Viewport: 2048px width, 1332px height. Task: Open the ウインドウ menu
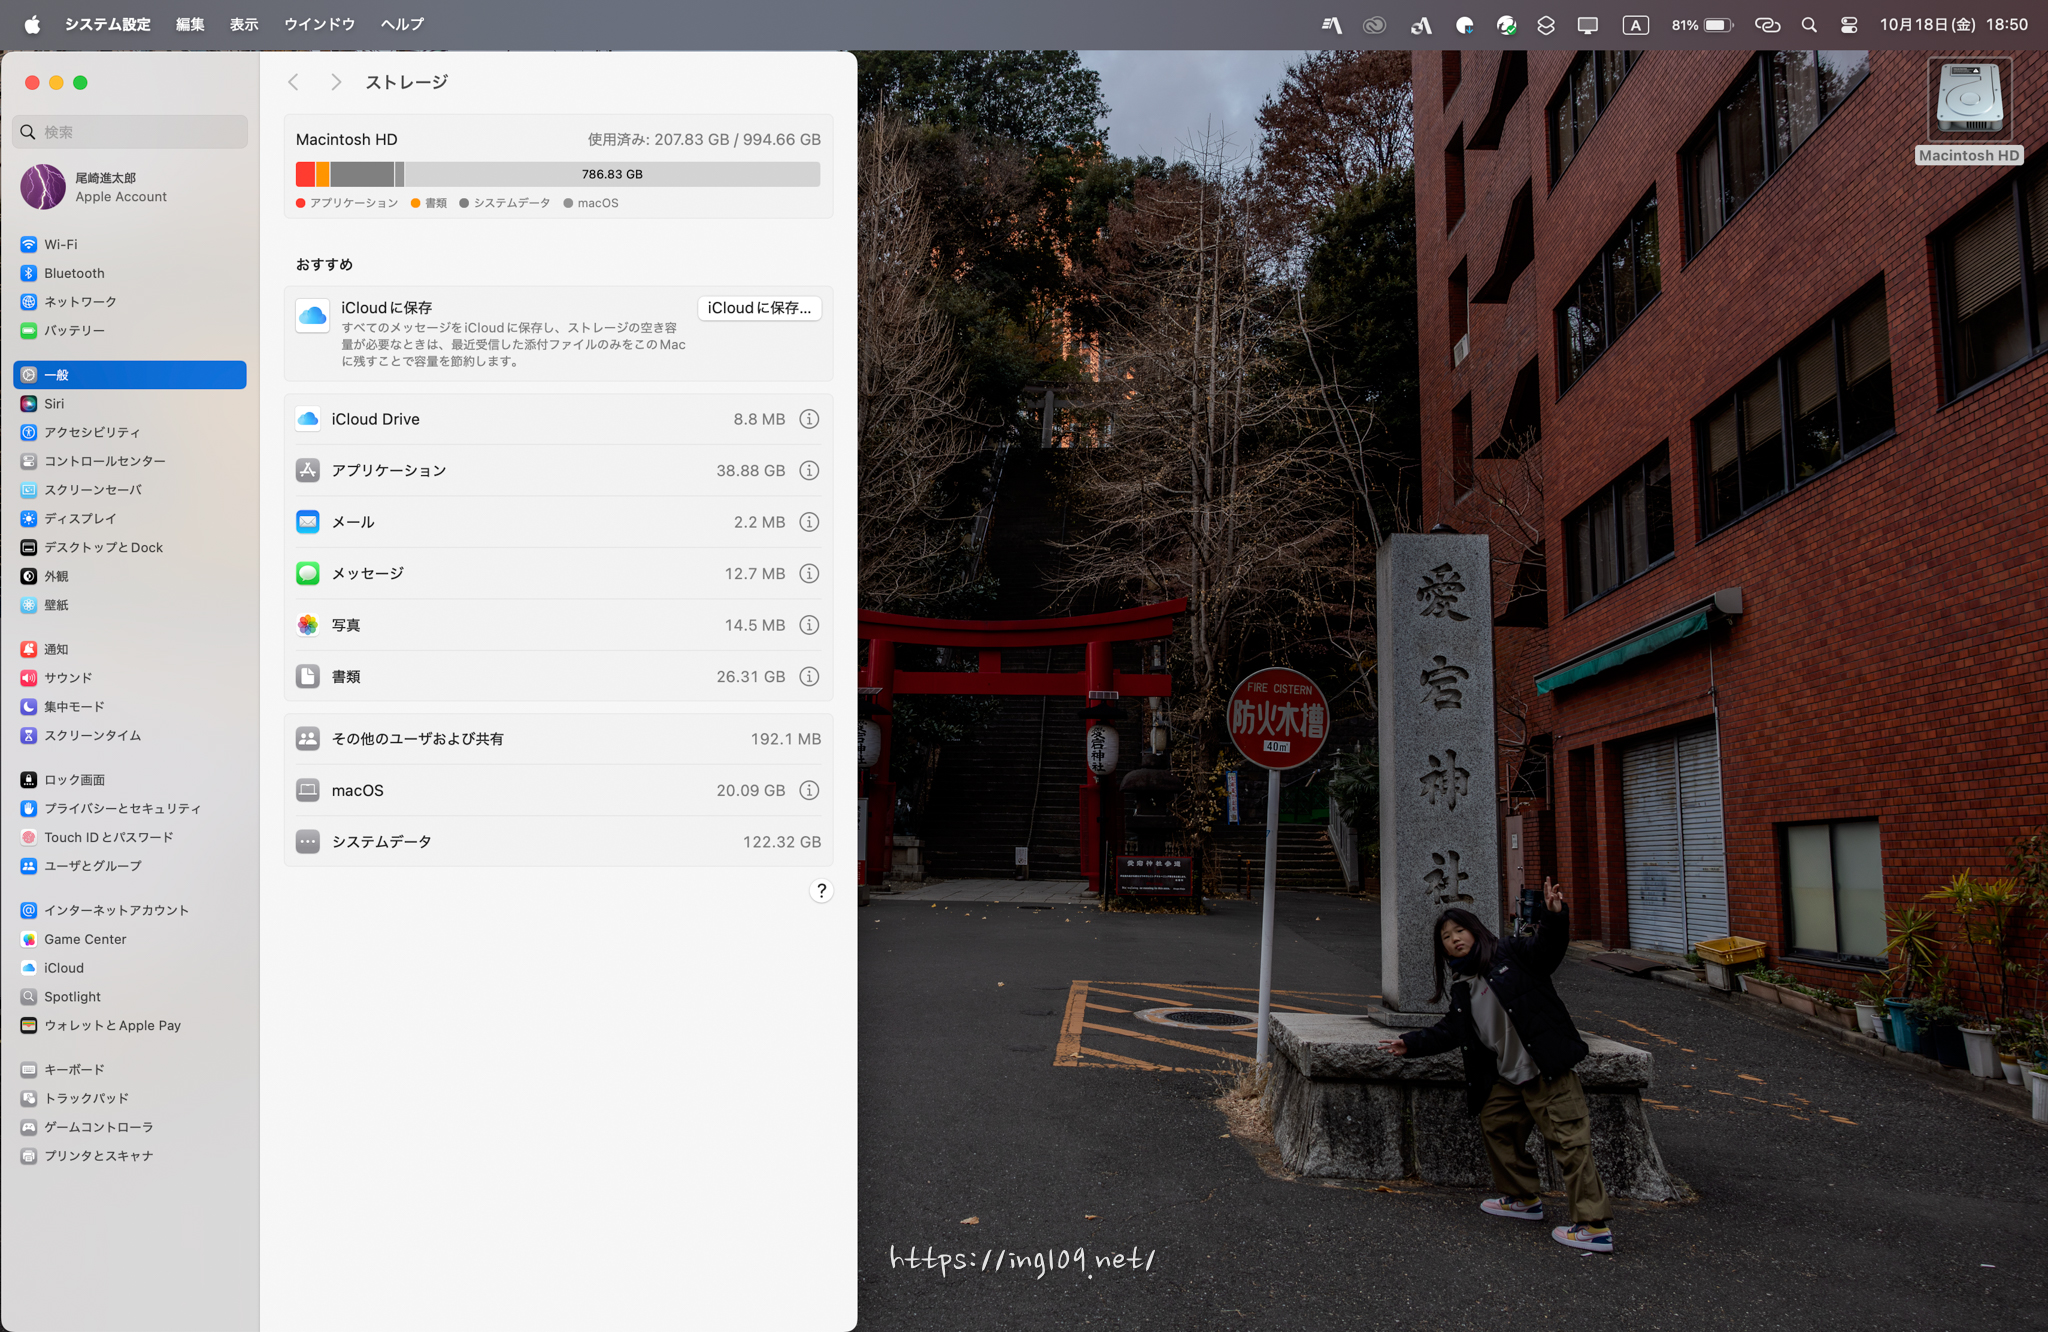319,24
